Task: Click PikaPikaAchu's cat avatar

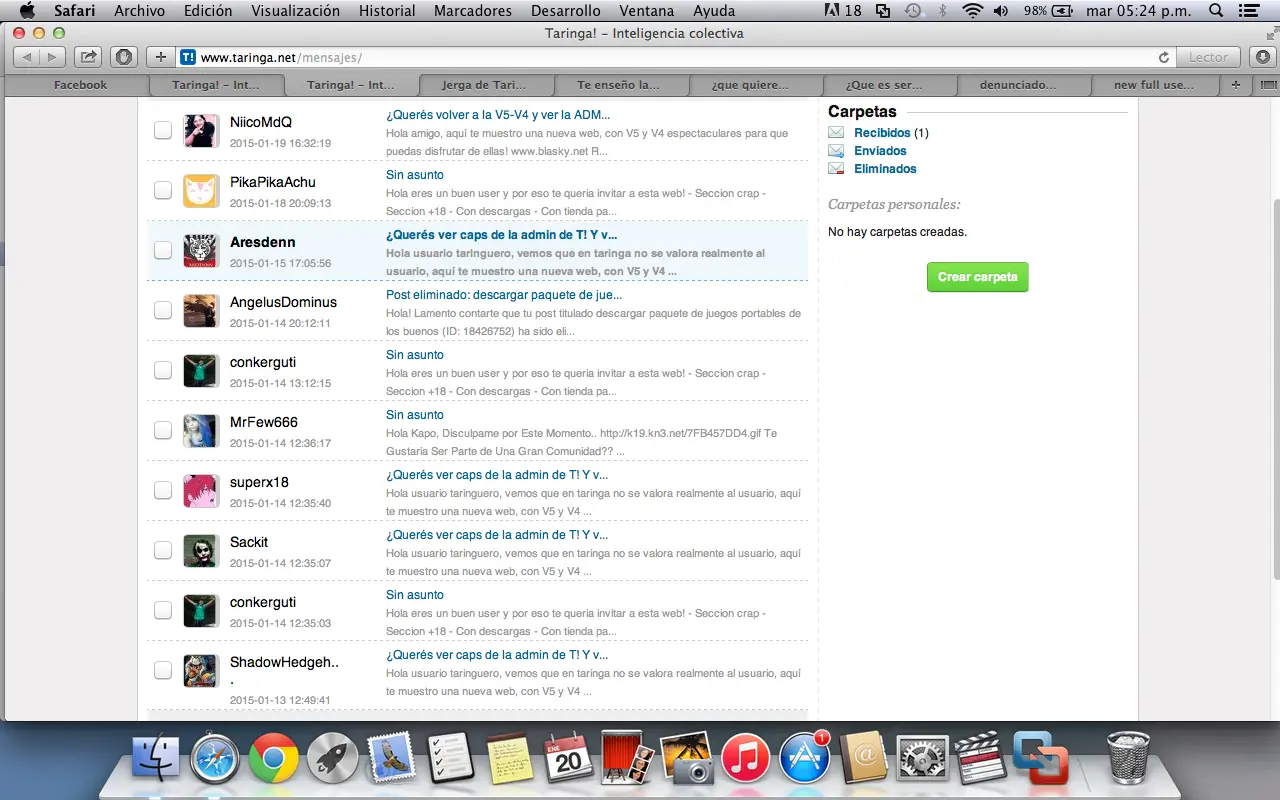Action: click(201, 190)
